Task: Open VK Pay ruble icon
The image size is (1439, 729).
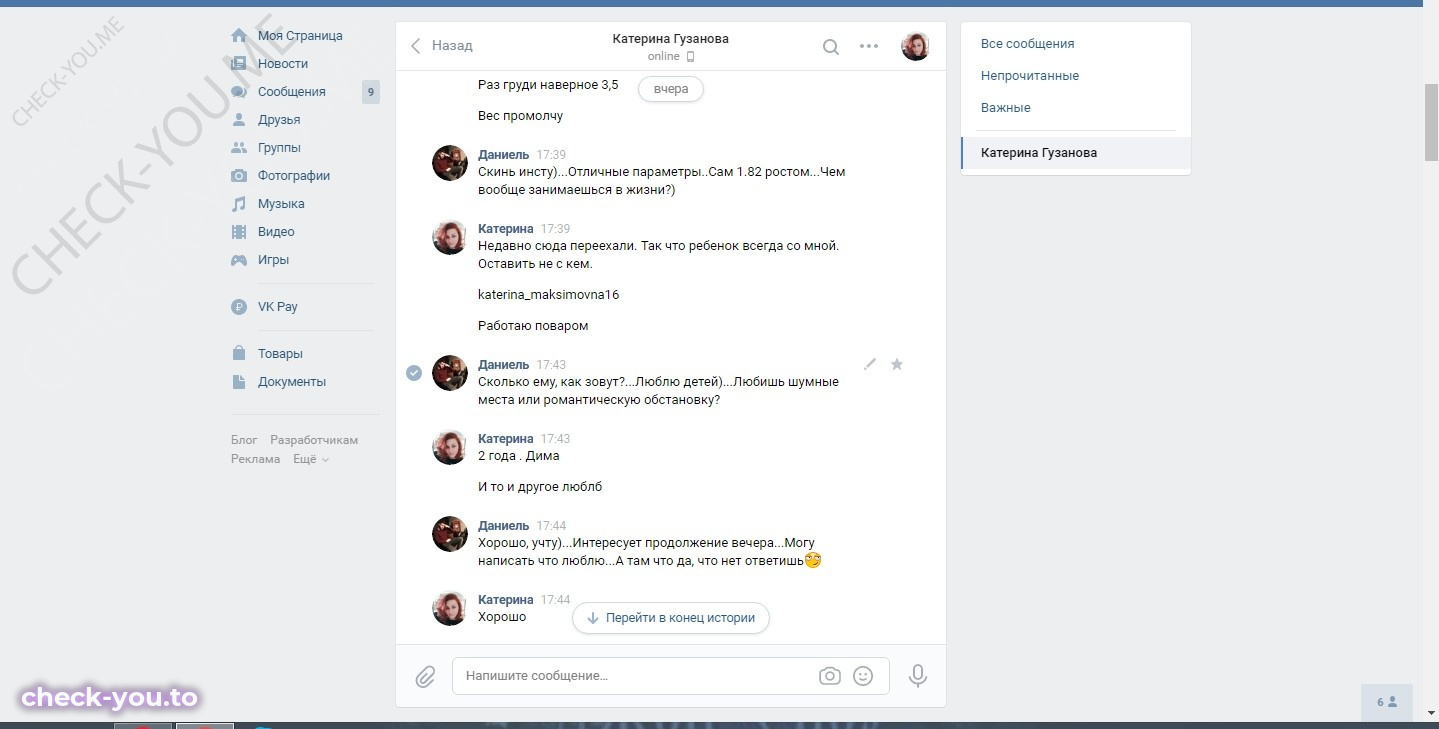Action: pos(239,307)
